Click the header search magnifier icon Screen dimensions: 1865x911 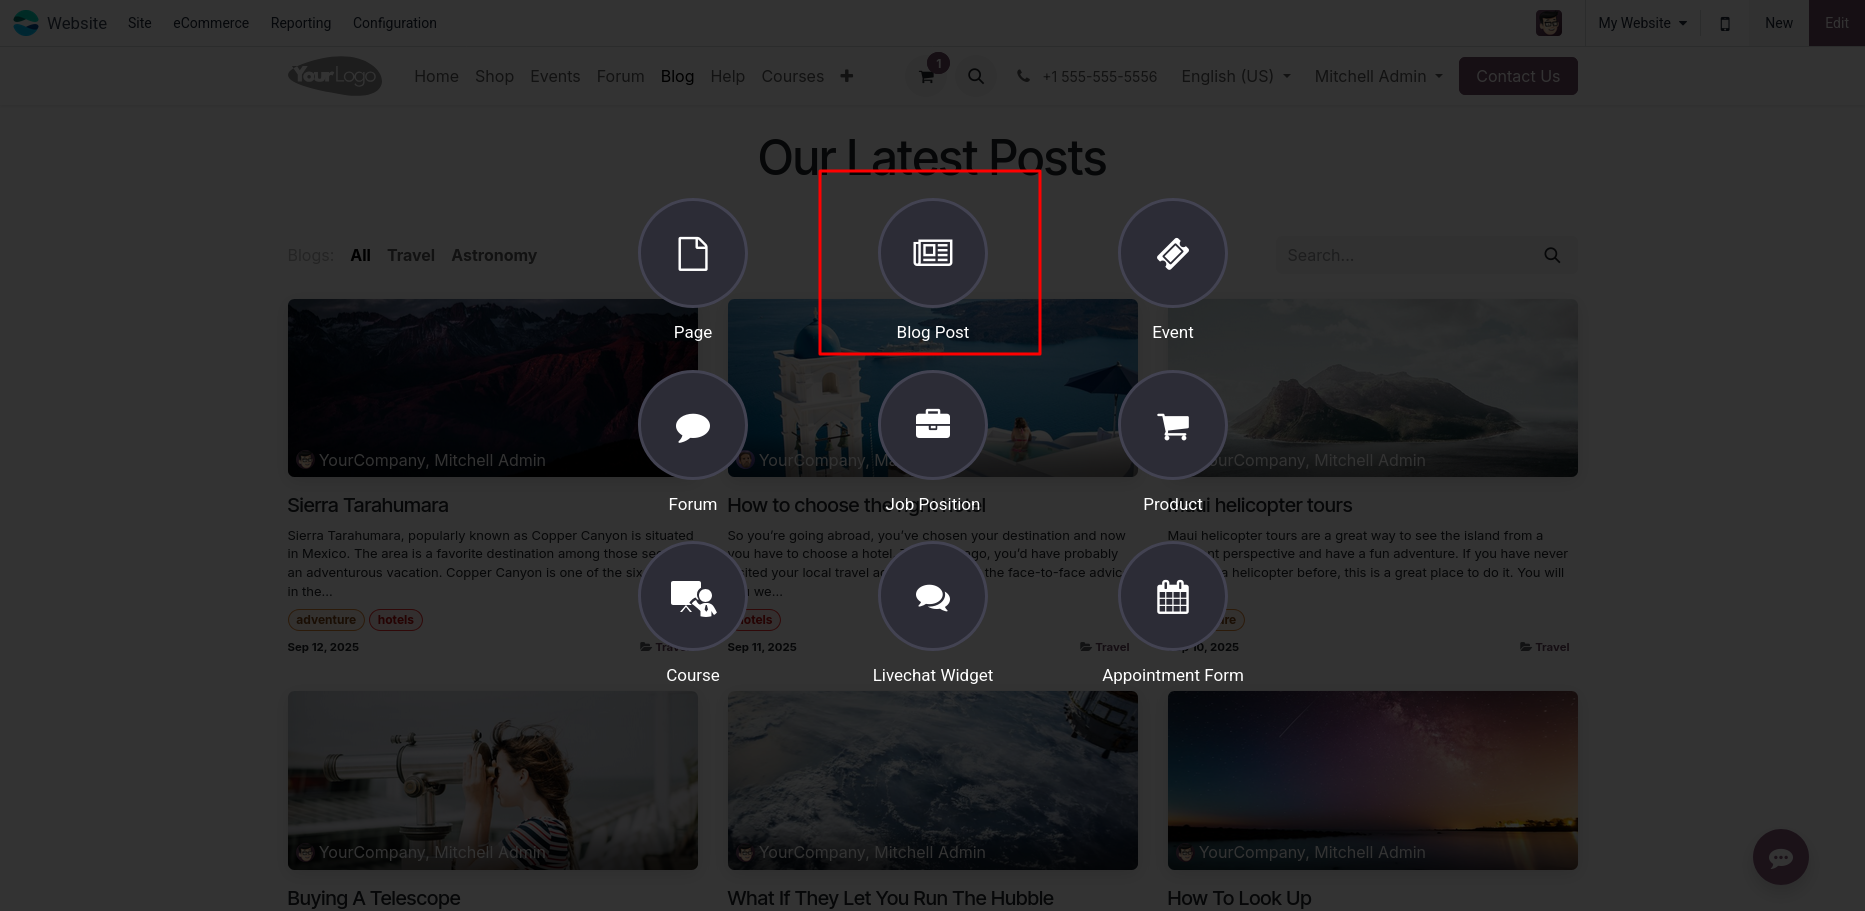[976, 76]
